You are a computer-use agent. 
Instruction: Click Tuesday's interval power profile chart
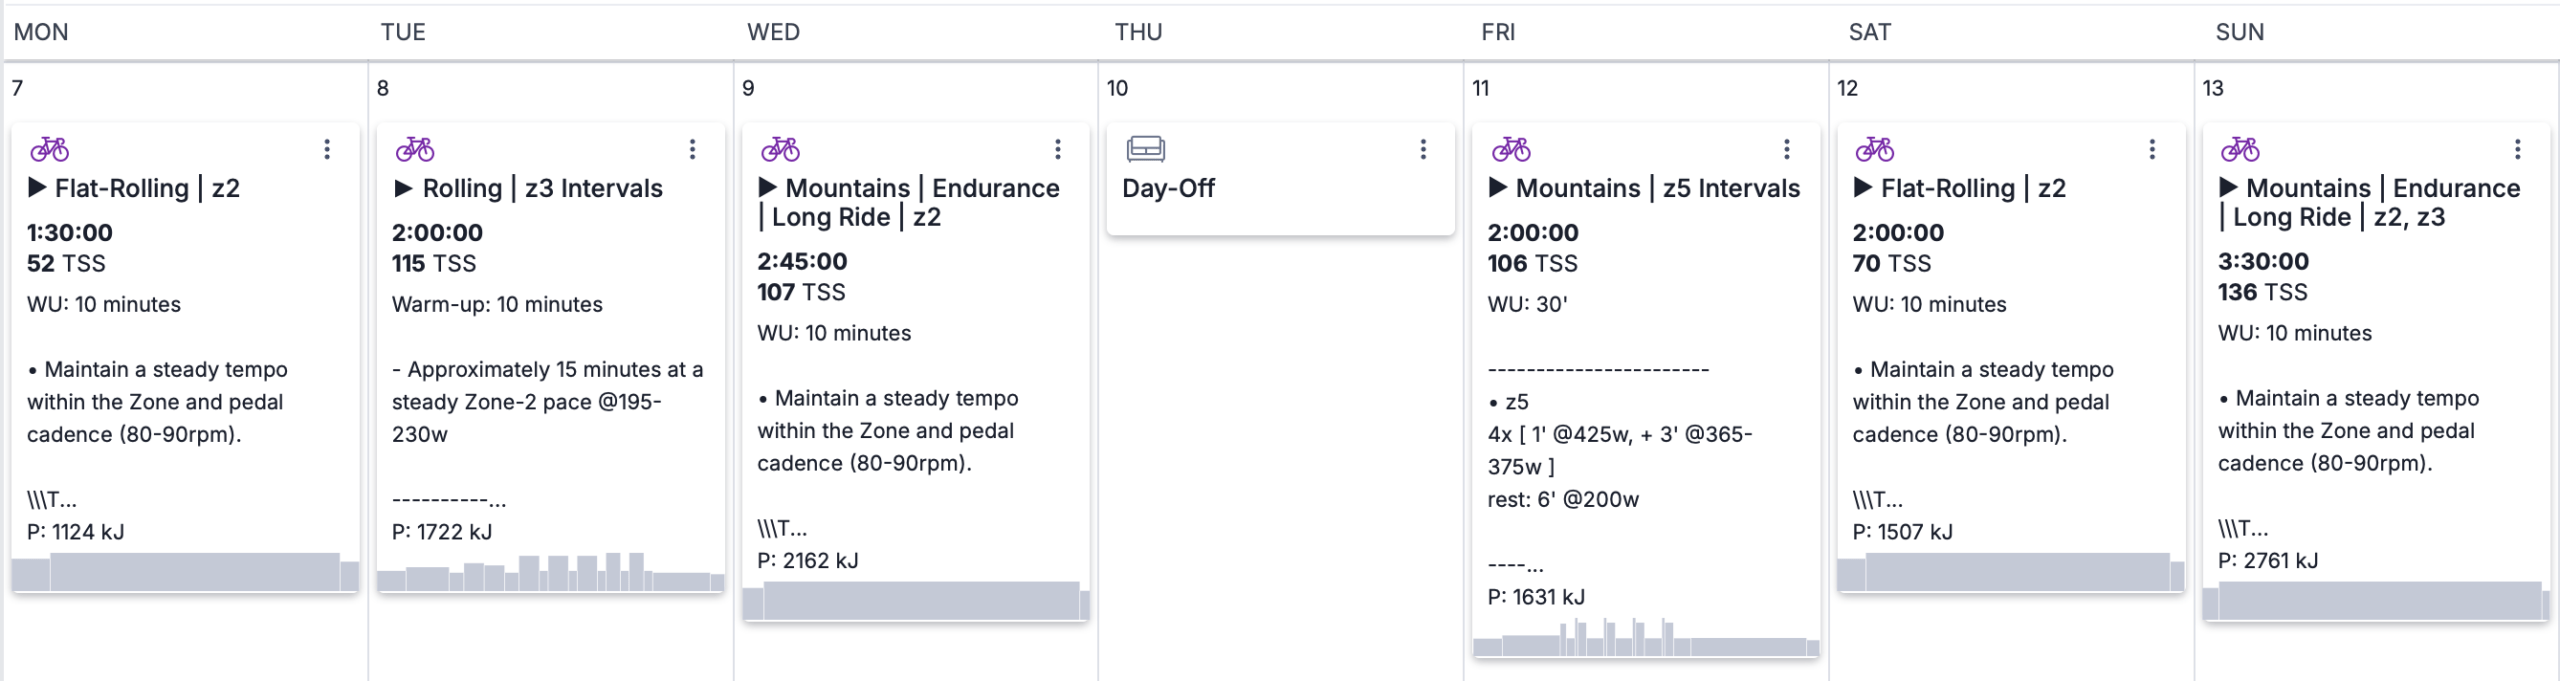pyautogui.click(x=550, y=571)
